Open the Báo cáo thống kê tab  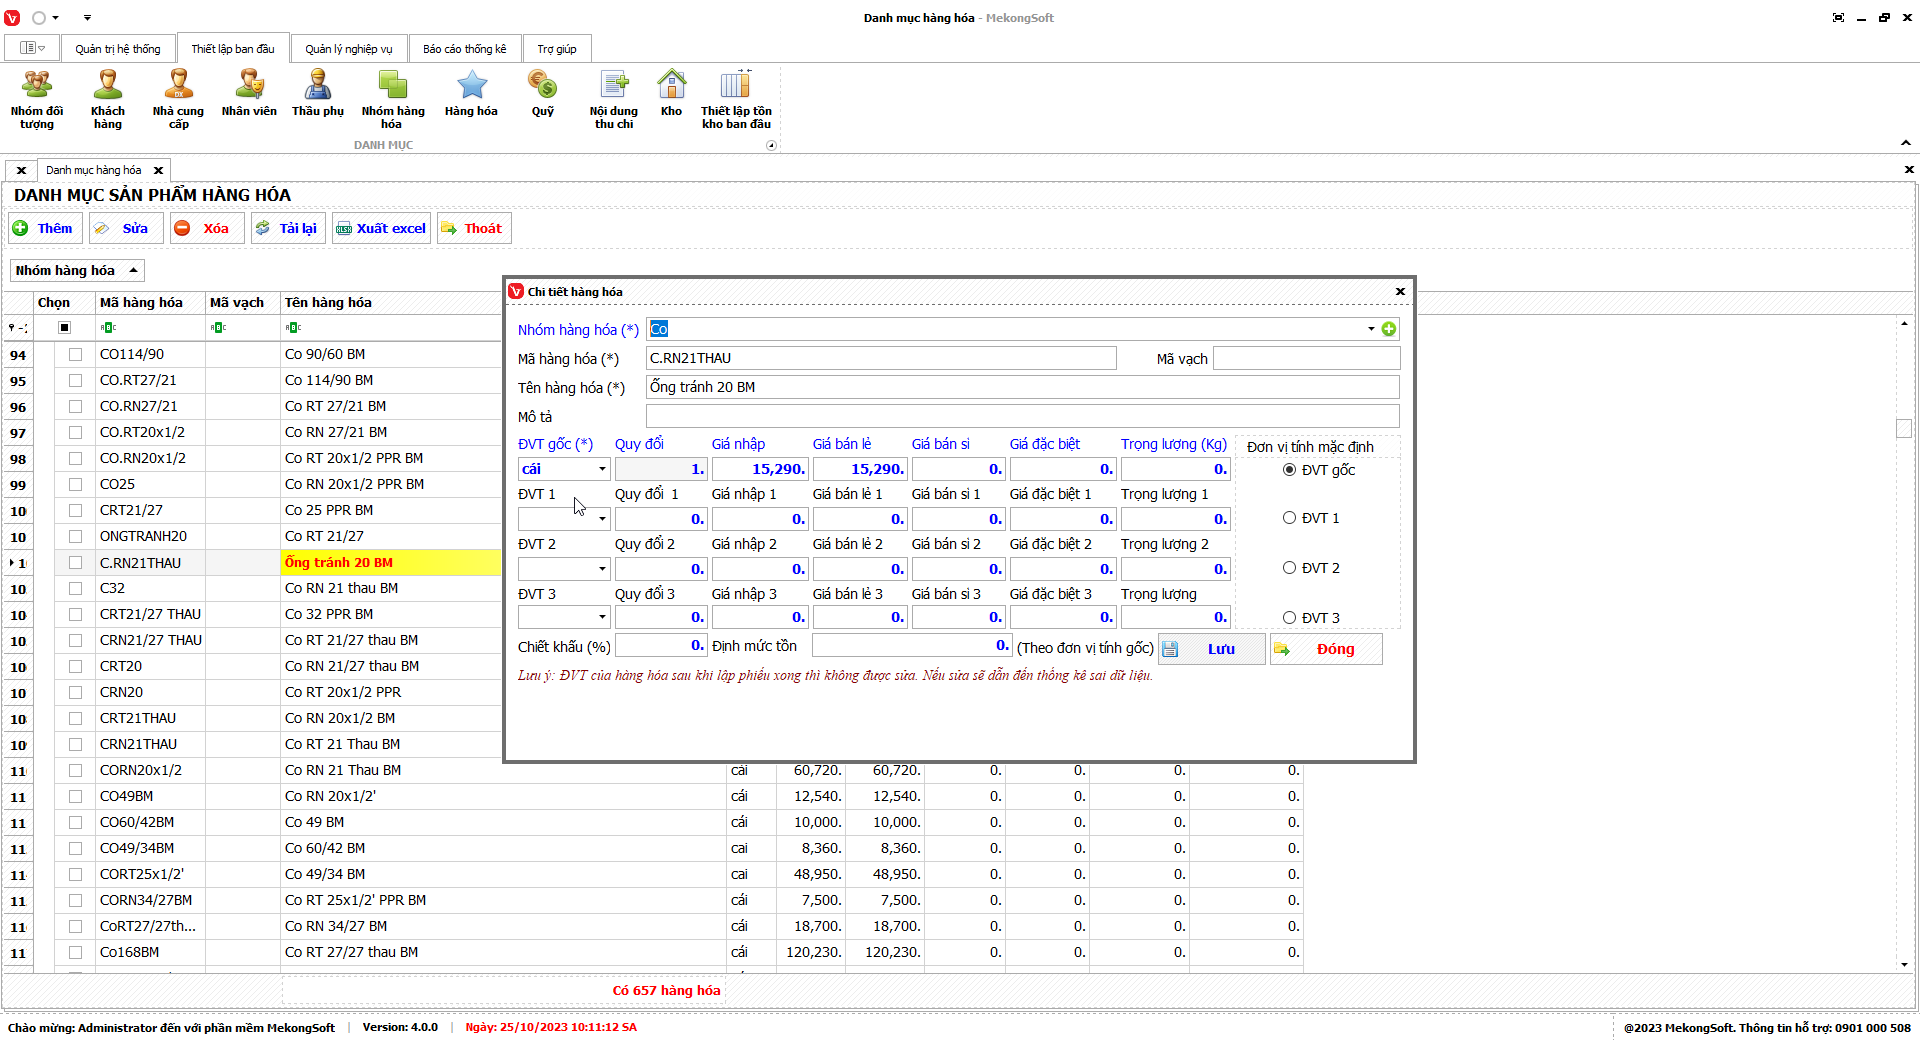464,49
